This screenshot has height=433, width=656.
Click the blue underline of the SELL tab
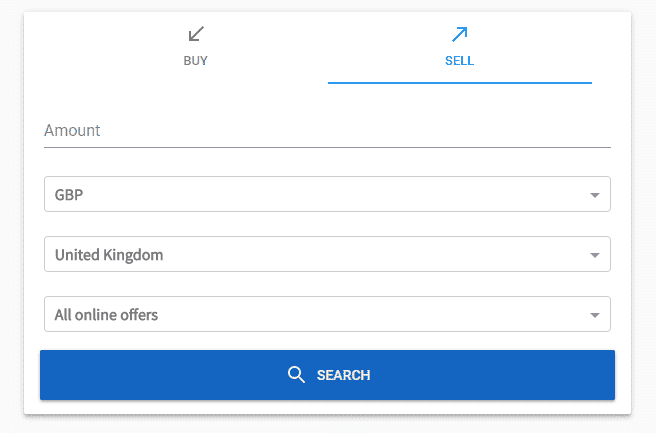(460, 83)
